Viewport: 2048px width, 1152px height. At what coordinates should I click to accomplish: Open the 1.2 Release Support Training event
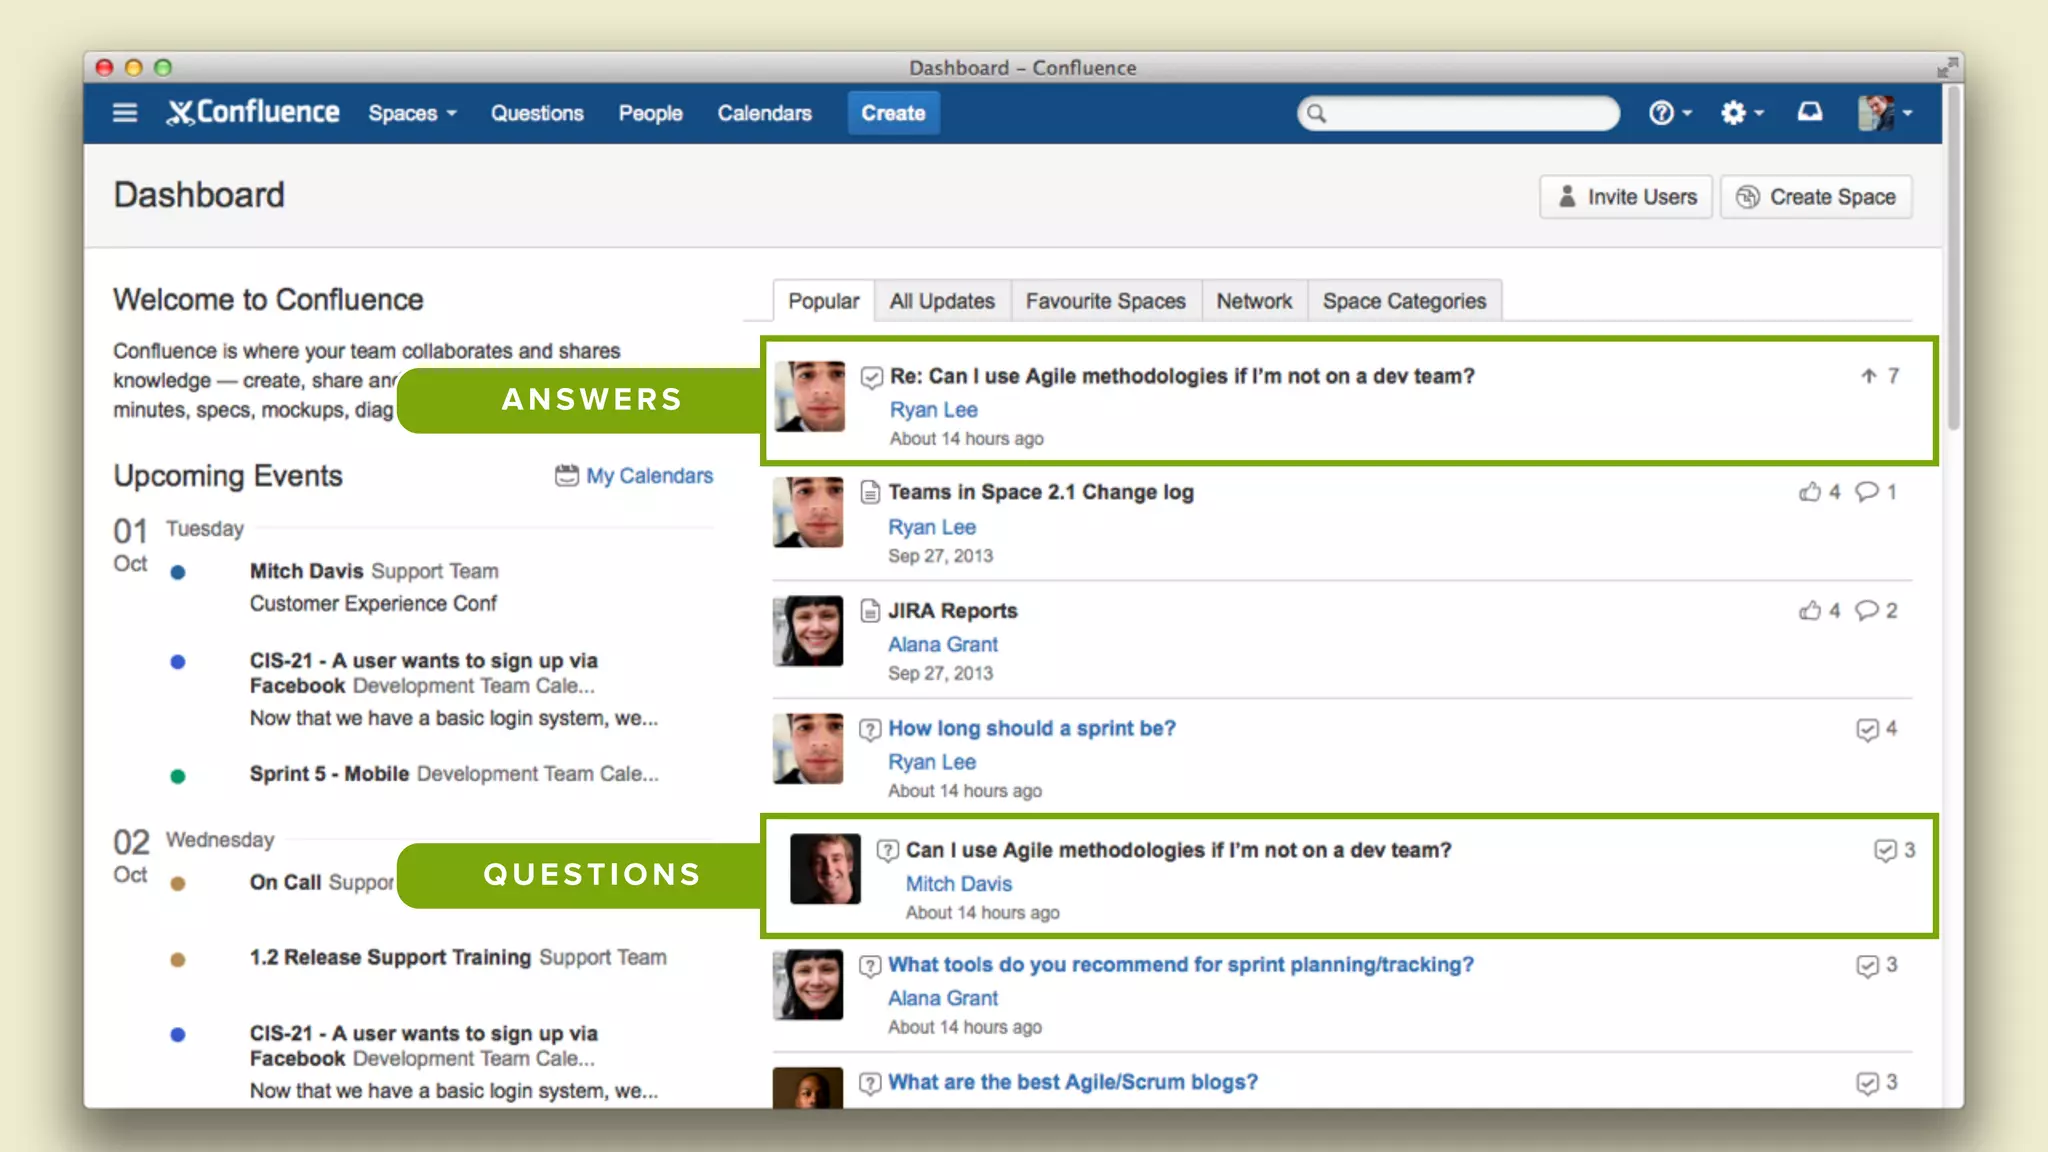458,958
